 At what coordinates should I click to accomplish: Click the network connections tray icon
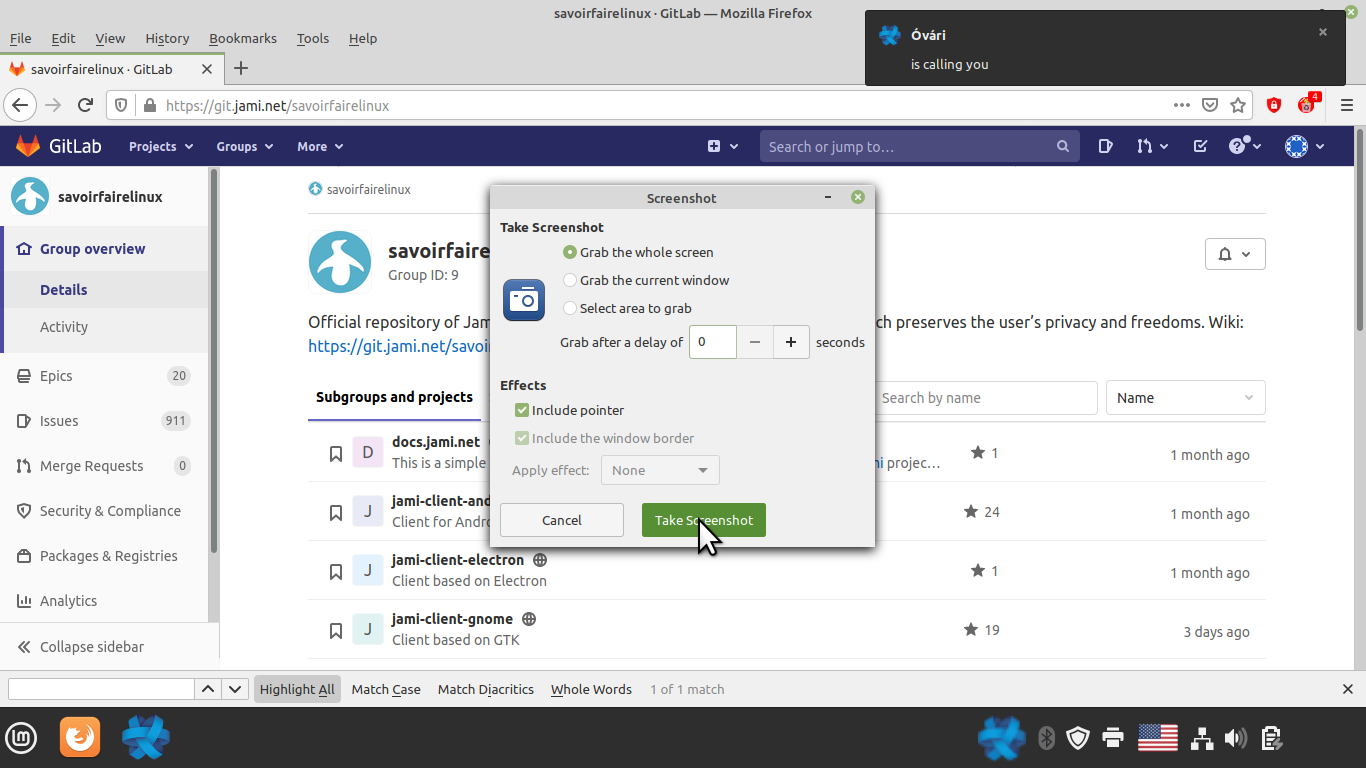[x=1202, y=738]
